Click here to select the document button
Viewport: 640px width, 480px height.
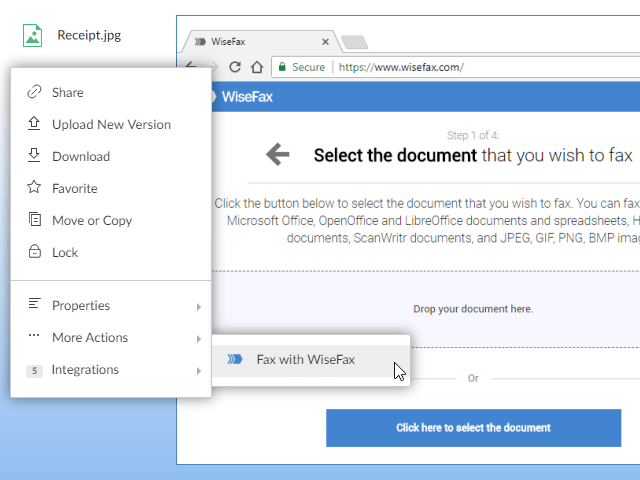473,428
